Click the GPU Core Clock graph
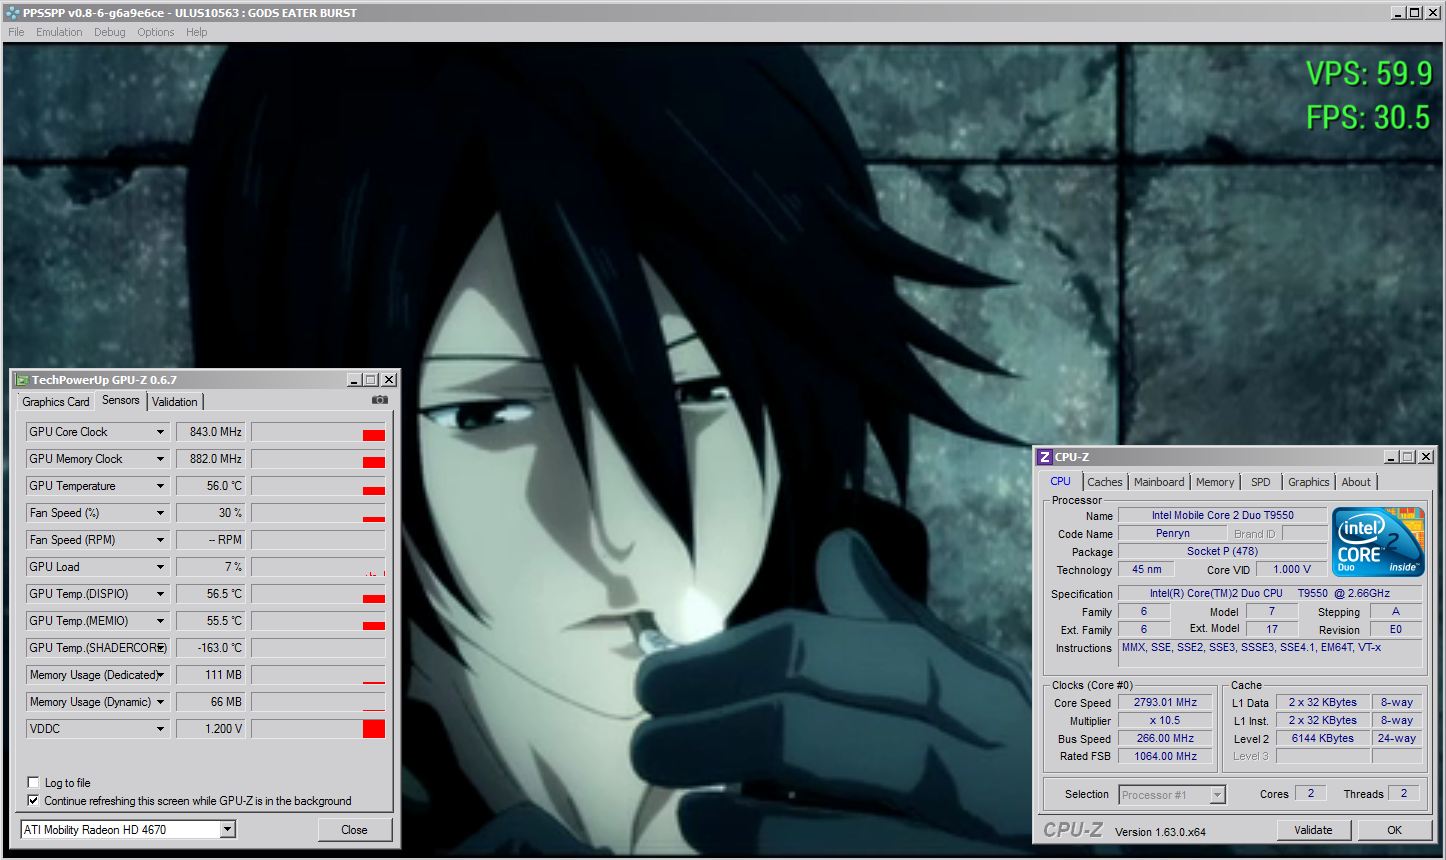This screenshot has width=1446, height=860. [318, 432]
